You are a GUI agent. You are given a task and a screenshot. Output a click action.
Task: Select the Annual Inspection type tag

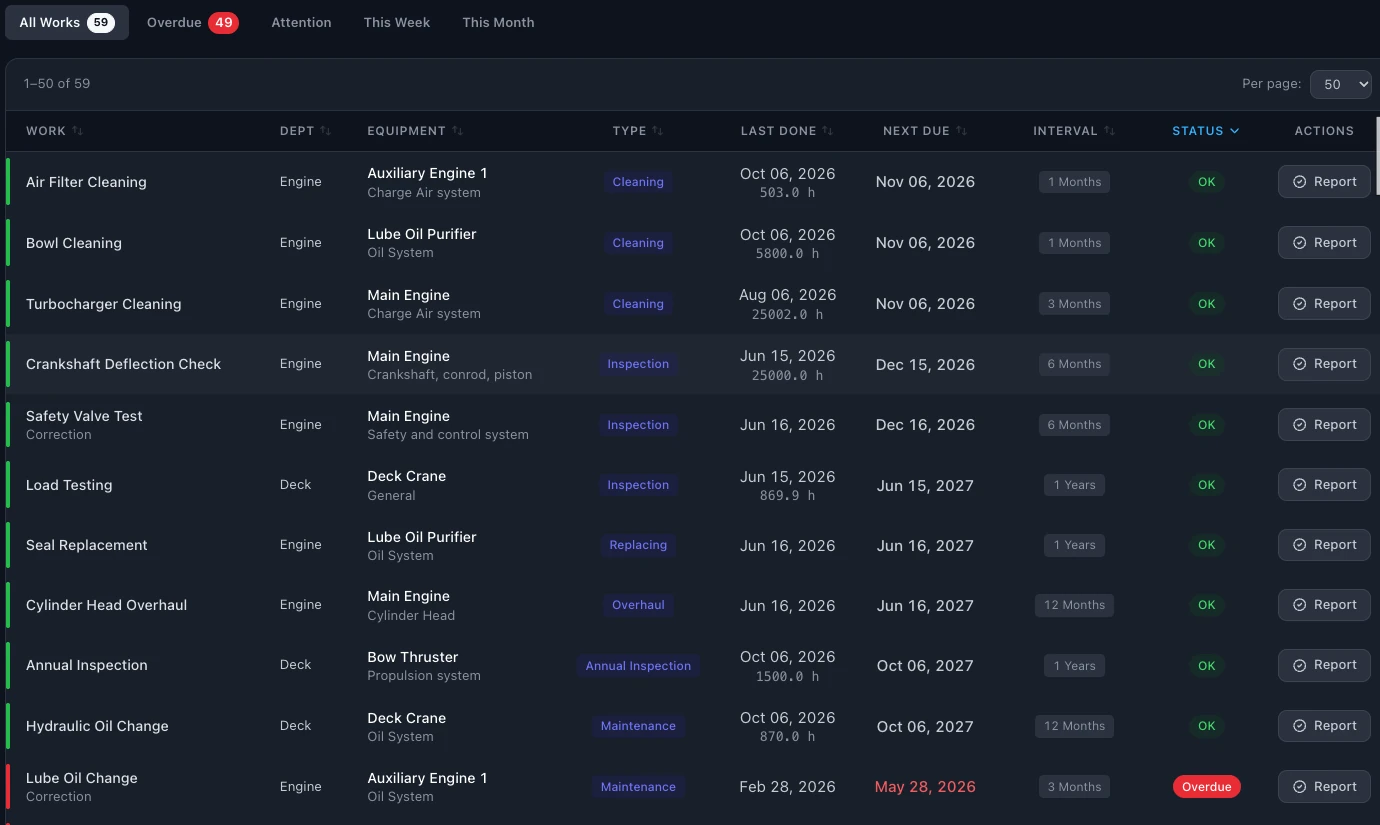(x=638, y=666)
